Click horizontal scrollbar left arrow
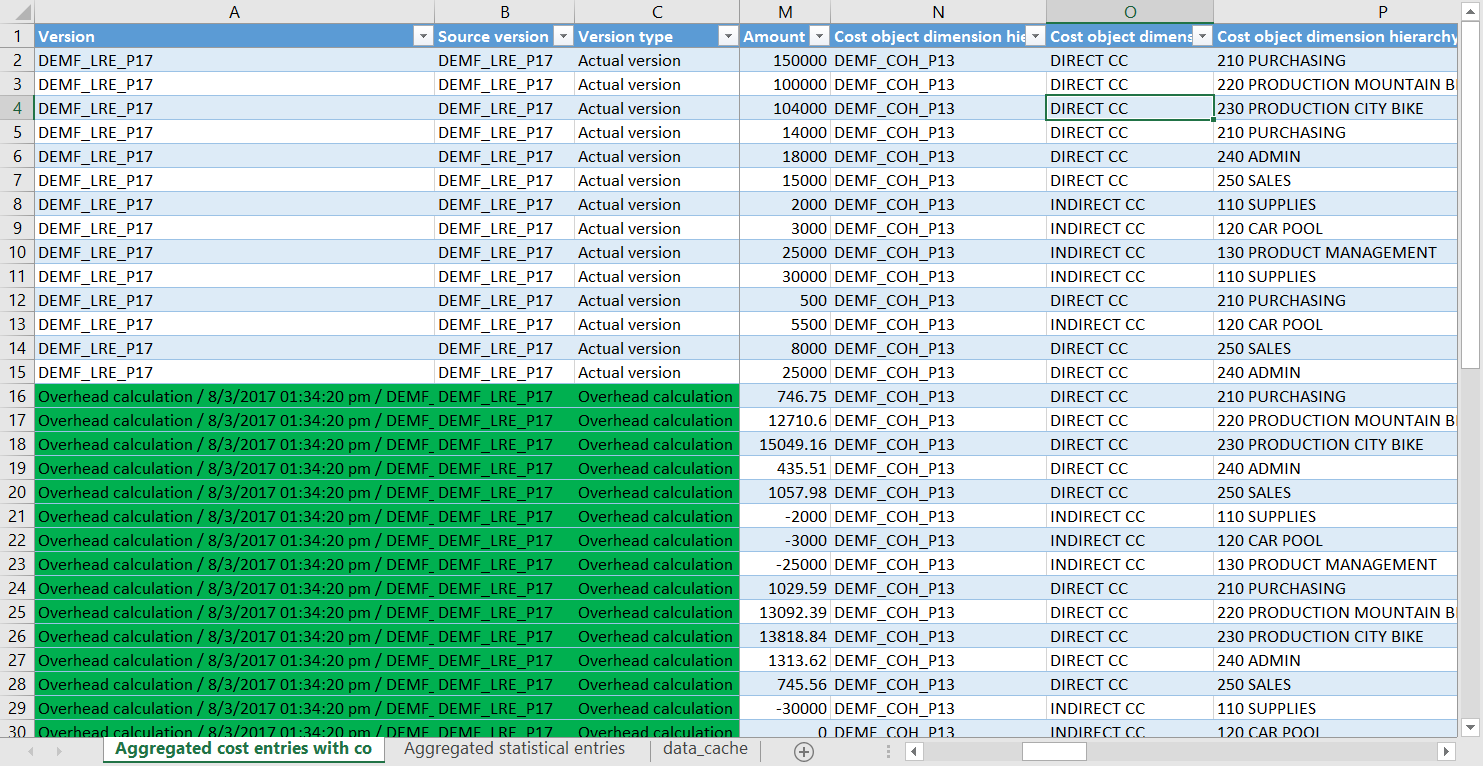The image size is (1483, 766). pos(914,751)
